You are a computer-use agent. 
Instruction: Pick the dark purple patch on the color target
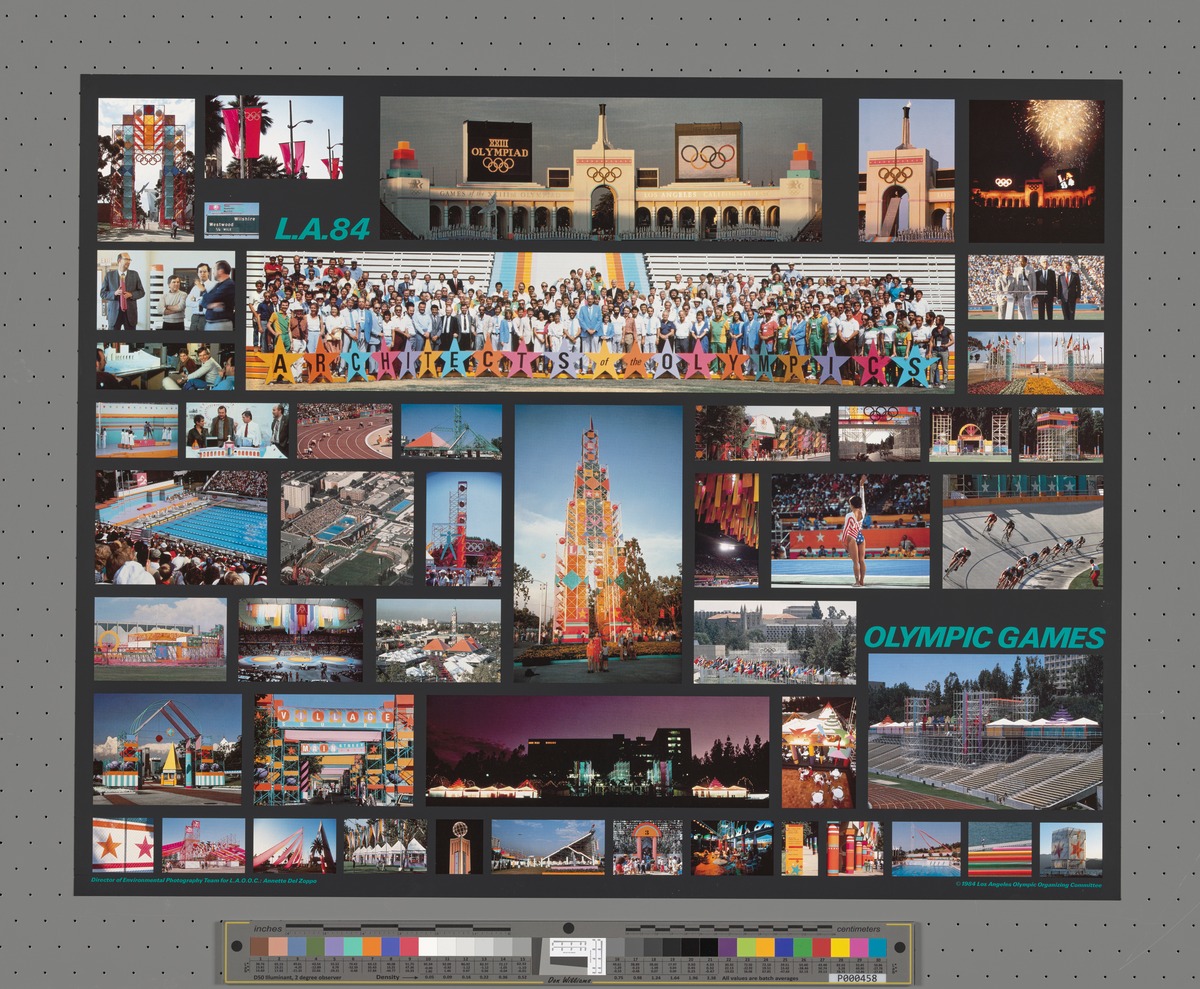point(727,947)
